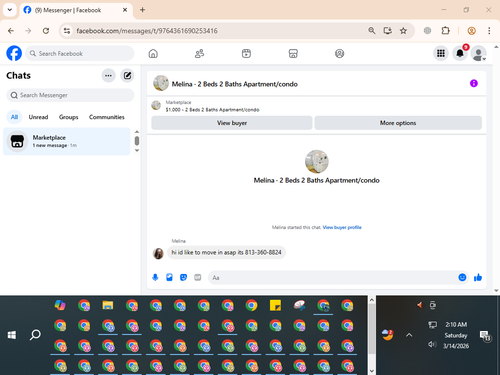Click chat list scroll down arrow
Screen dimensions: 500x375
click(137, 150)
